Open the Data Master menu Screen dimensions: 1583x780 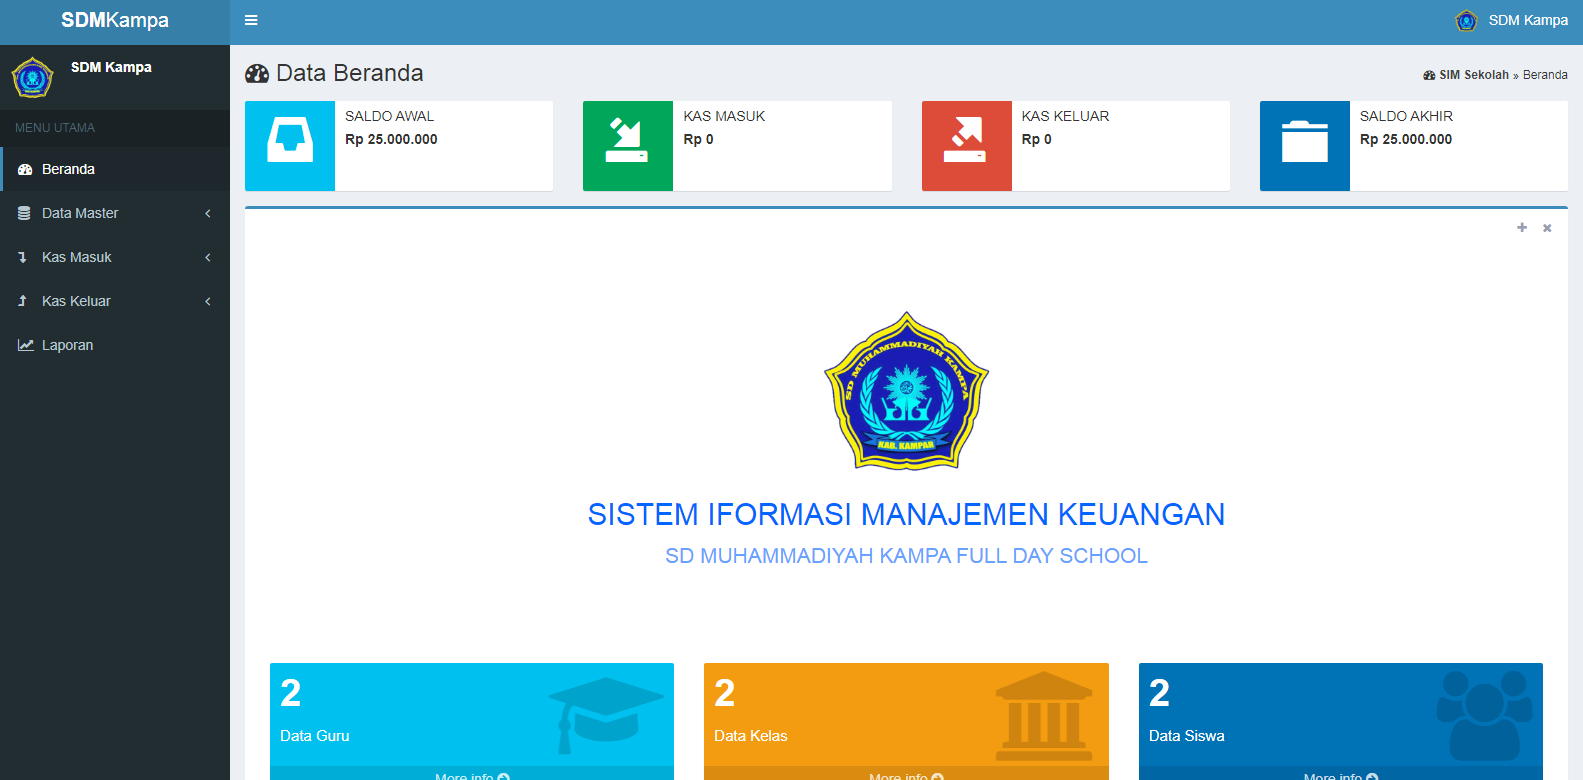(115, 213)
